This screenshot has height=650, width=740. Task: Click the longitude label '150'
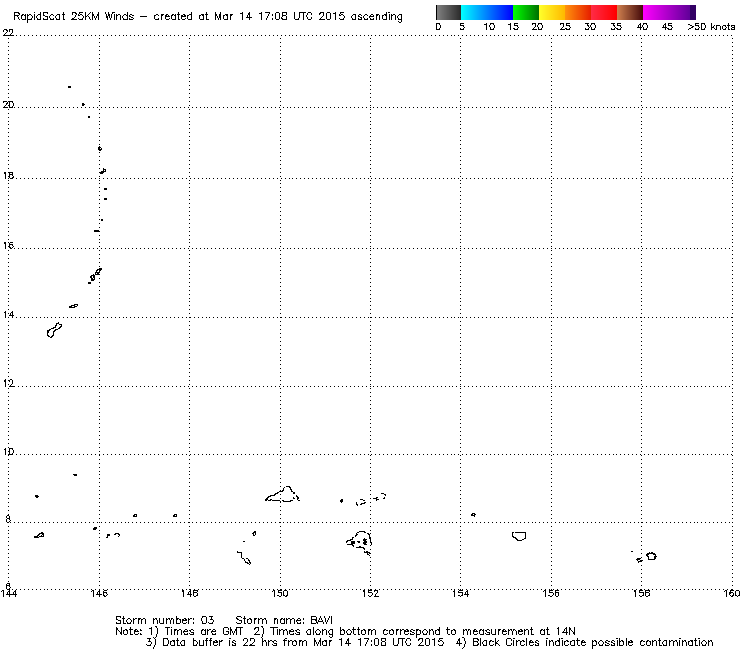(x=280, y=593)
